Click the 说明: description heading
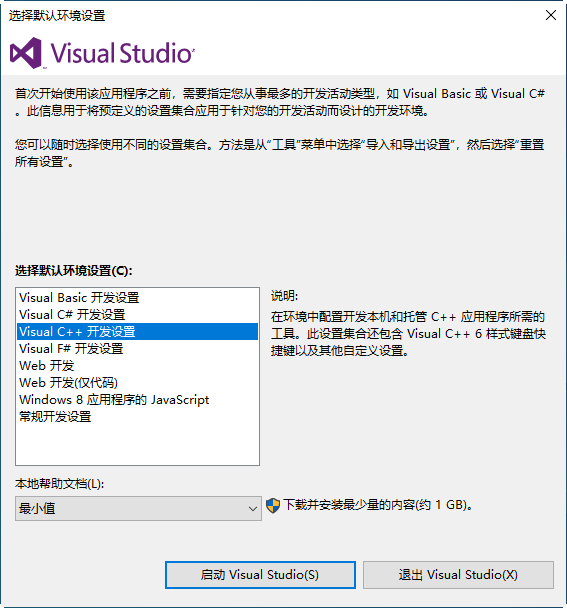The width and height of the screenshot is (567, 608). click(285, 296)
